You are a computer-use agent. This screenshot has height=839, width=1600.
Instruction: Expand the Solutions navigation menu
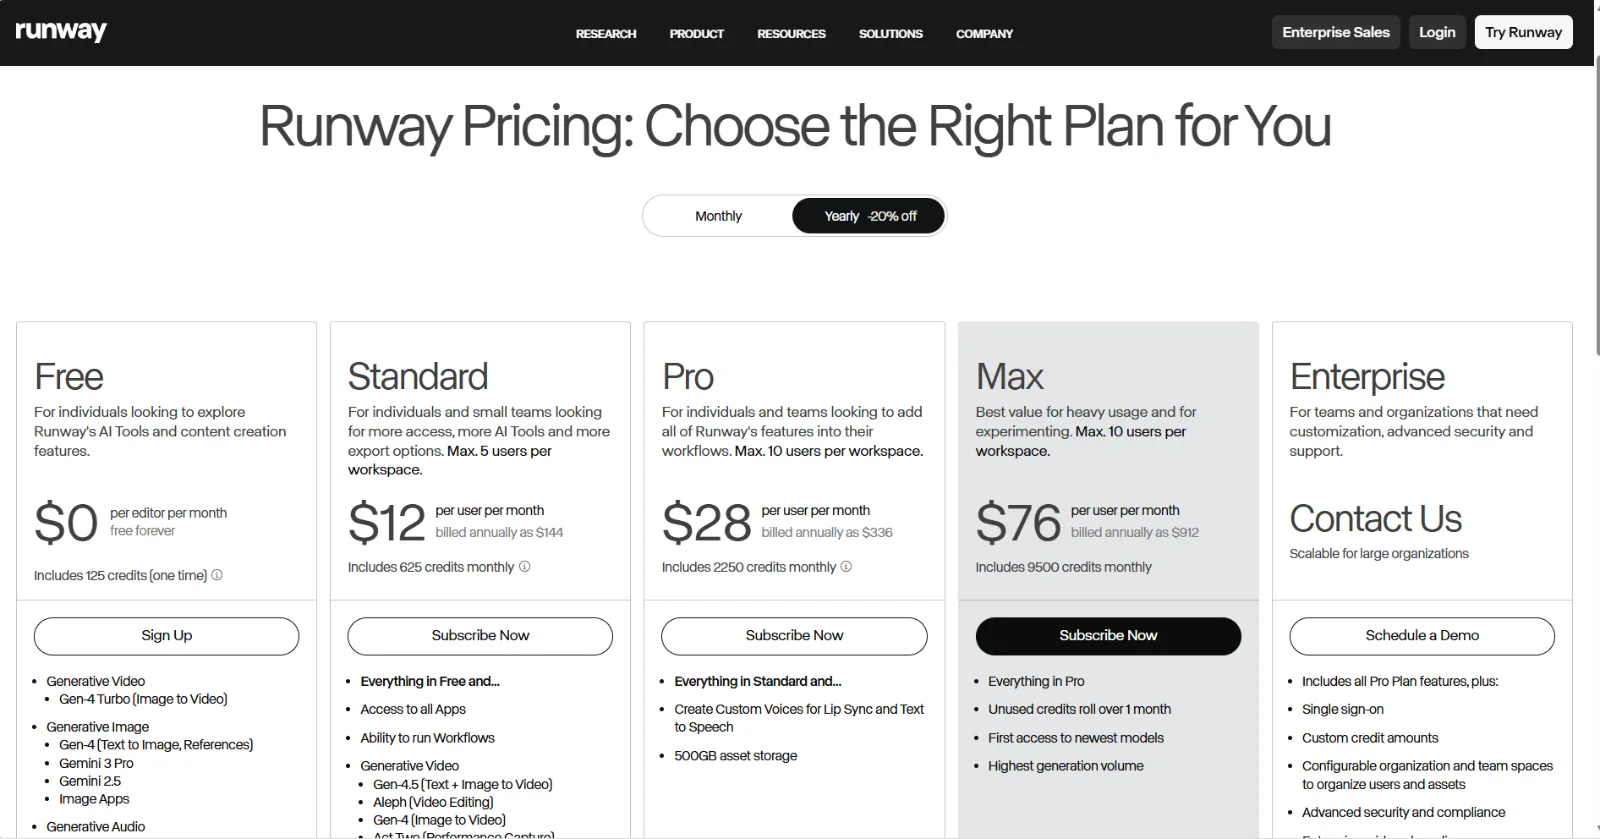pyautogui.click(x=891, y=34)
